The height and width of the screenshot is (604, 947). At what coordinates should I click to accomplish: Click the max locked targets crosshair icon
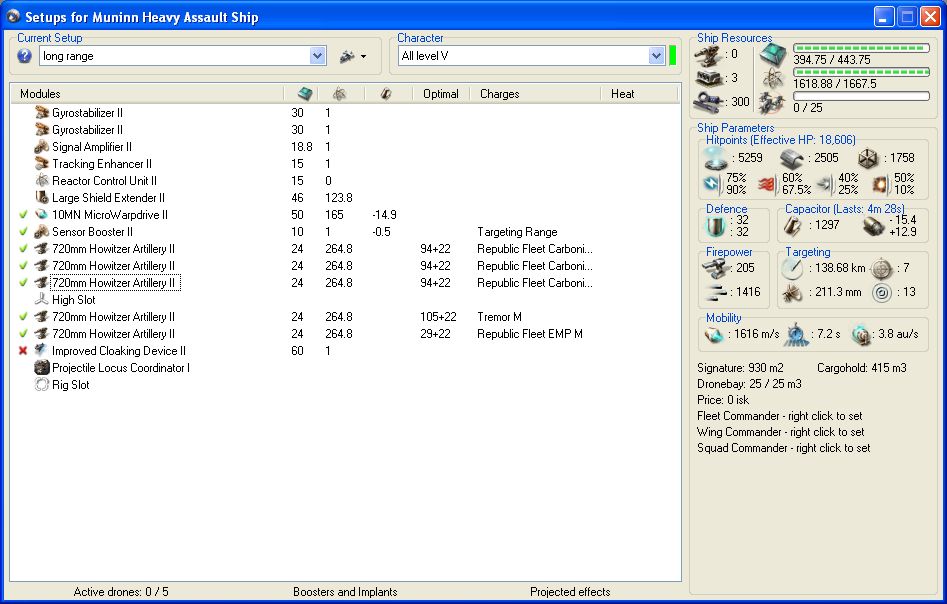click(882, 268)
